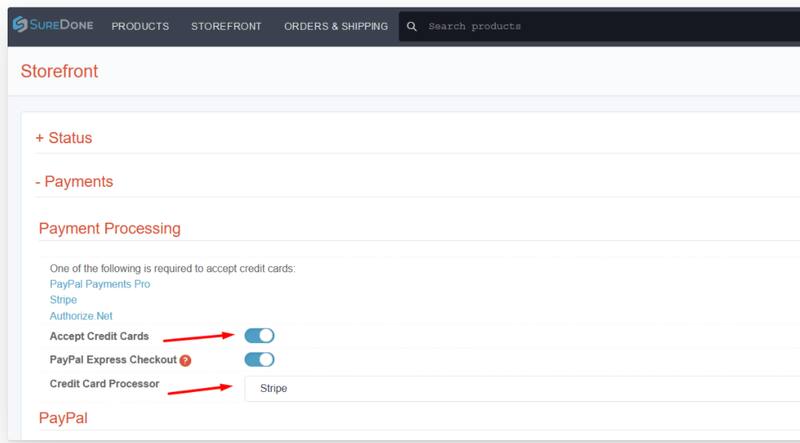Collapse the Payments section
This screenshot has width=800, height=443.
pos(74,182)
